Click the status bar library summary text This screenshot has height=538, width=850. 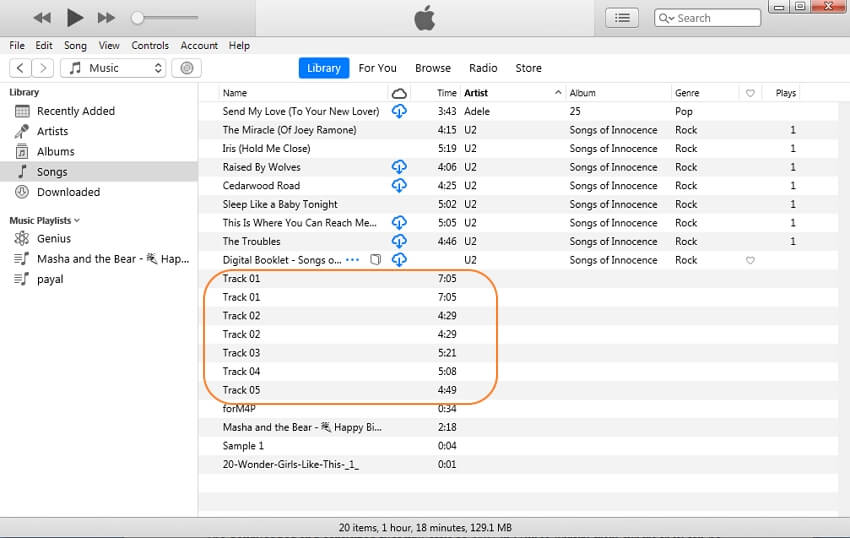(x=425, y=528)
